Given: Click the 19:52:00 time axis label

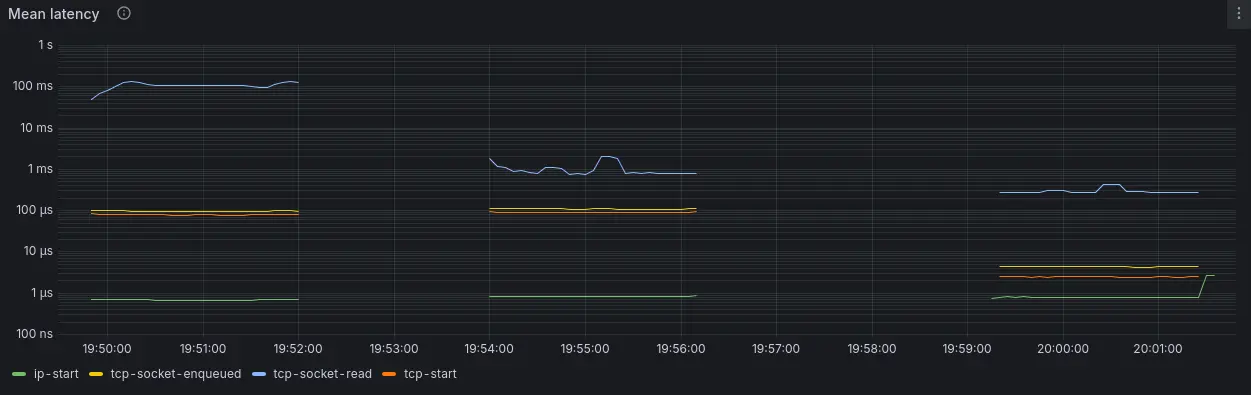Looking at the screenshot, I should [299, 349].
